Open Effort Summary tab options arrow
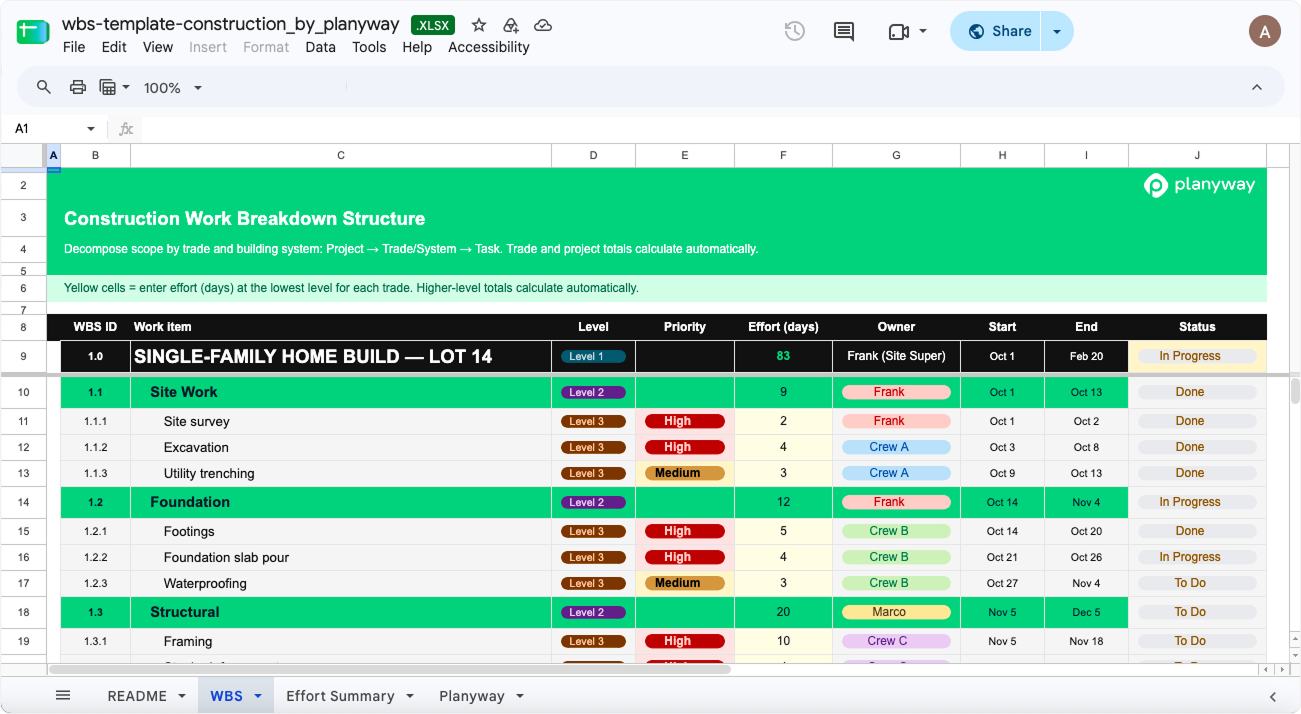This screenshot has width=1301, height=714. tap(410, 696)
